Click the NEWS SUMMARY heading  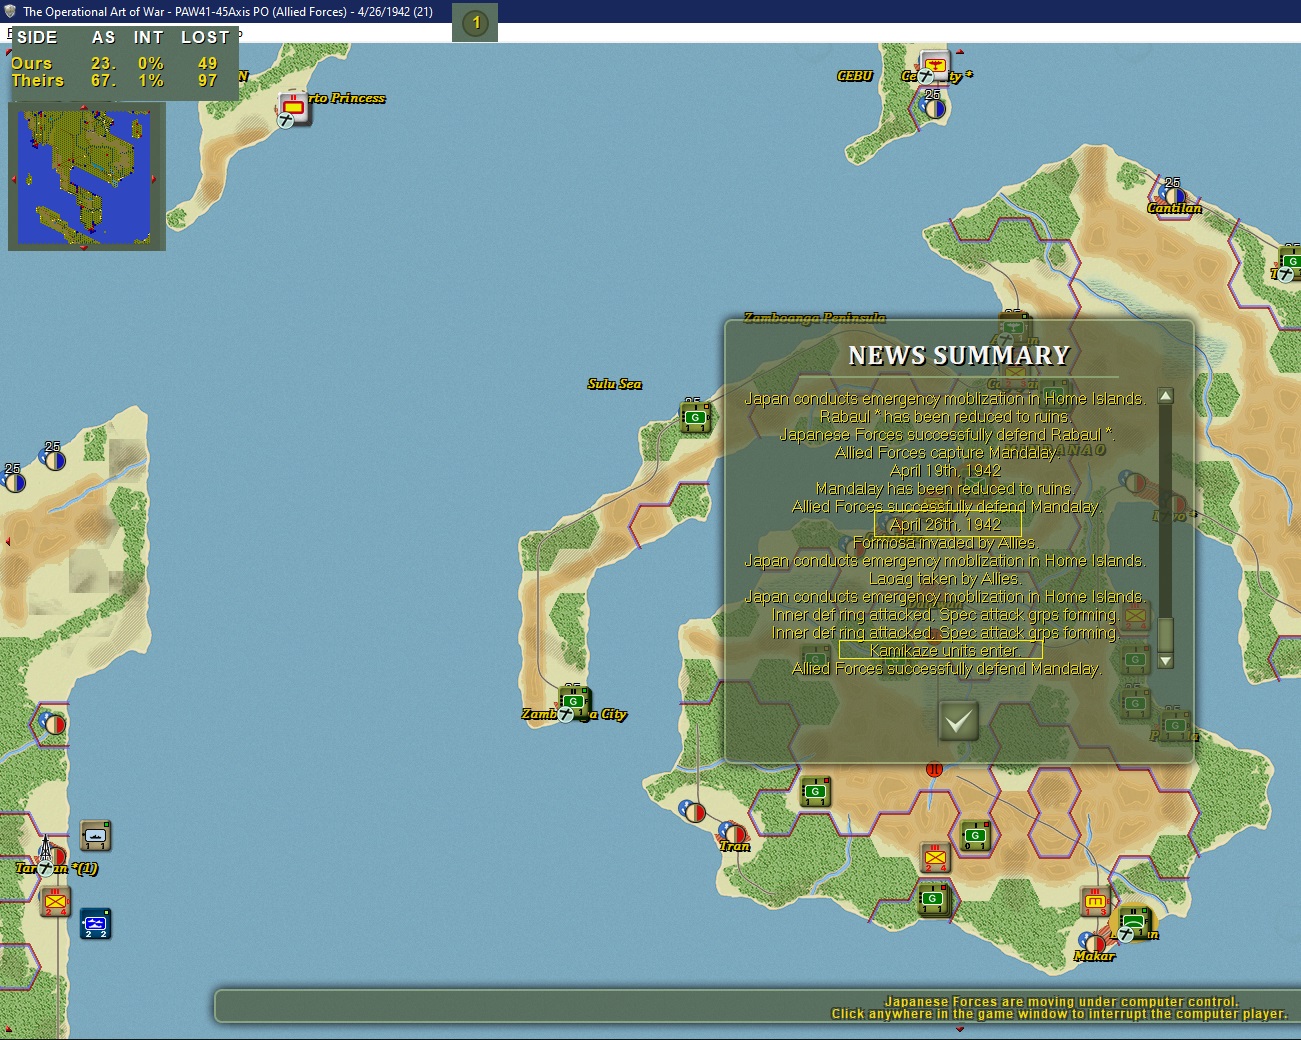(x=959, y=355)
